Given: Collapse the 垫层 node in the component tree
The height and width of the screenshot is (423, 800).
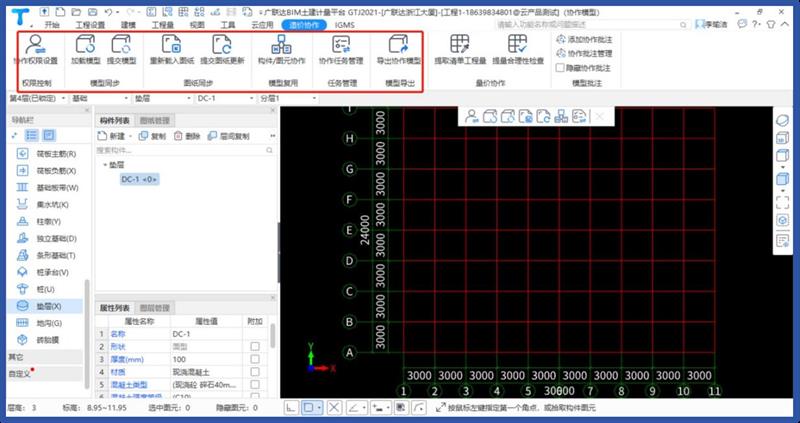Looking at the screenshot, I should (x=106, y=165).
